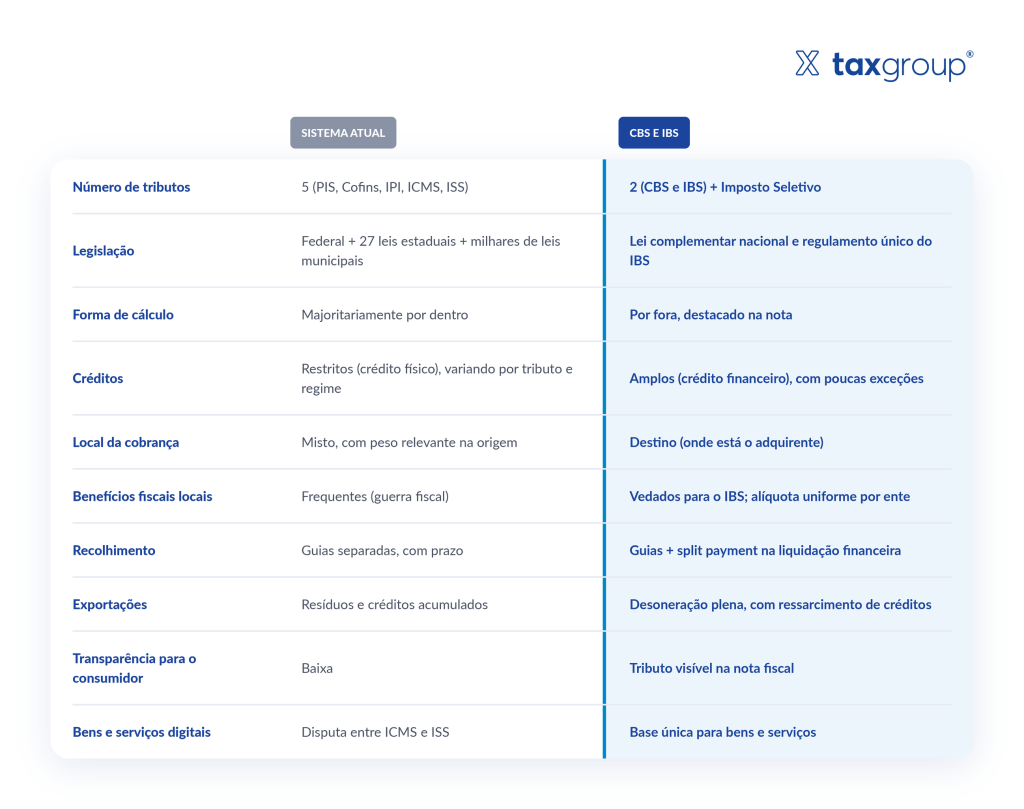Viewport: 1024px width, 809px height.
Task: Select the Exportações row label
Action: tap(110, 605)
